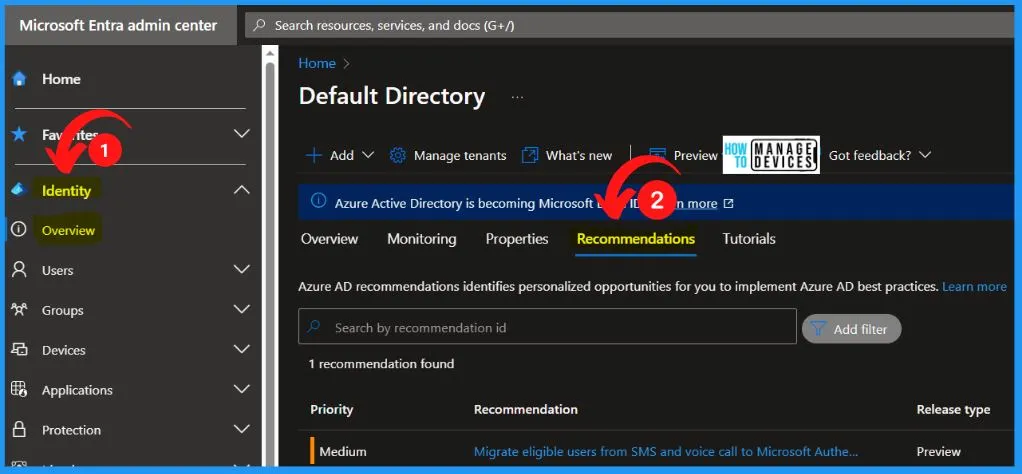Viewport: 1022px width, 474px height.
Task: Click the plus icon beside Add
Action: click(x=314, y=155)
